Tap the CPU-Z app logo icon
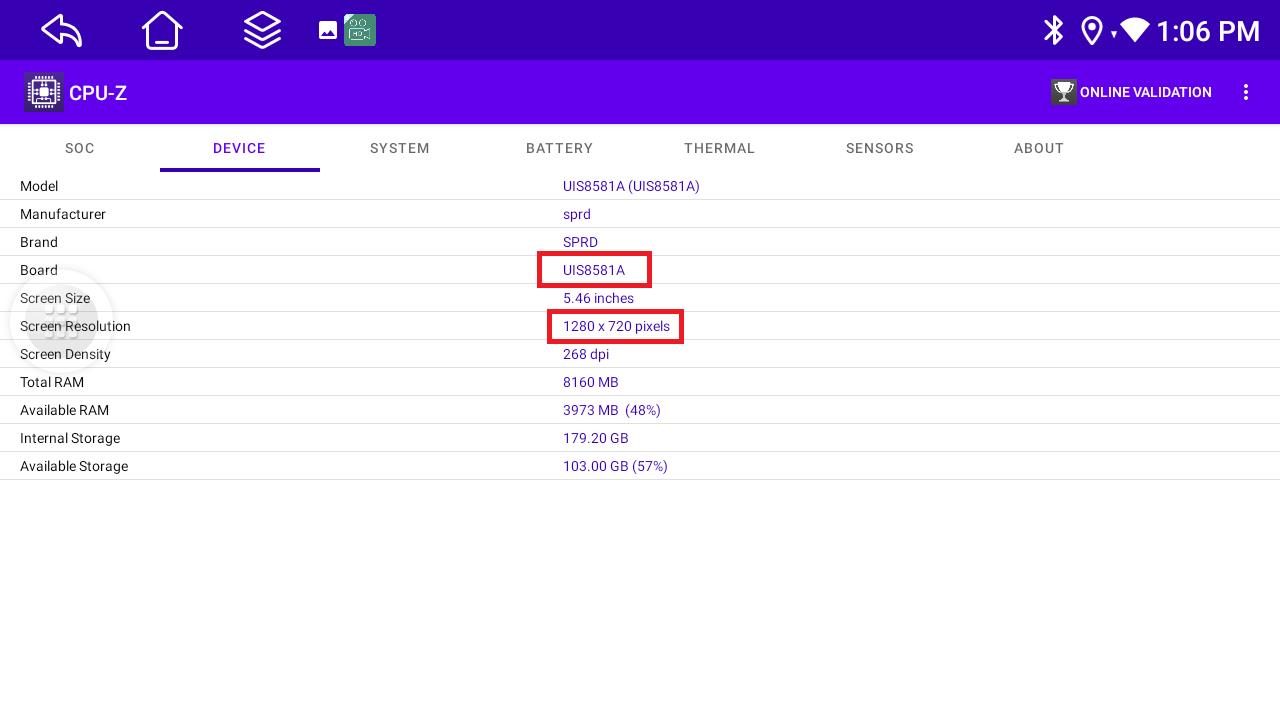Viewport: 1280px width, 720px height. tap(44, 92)
